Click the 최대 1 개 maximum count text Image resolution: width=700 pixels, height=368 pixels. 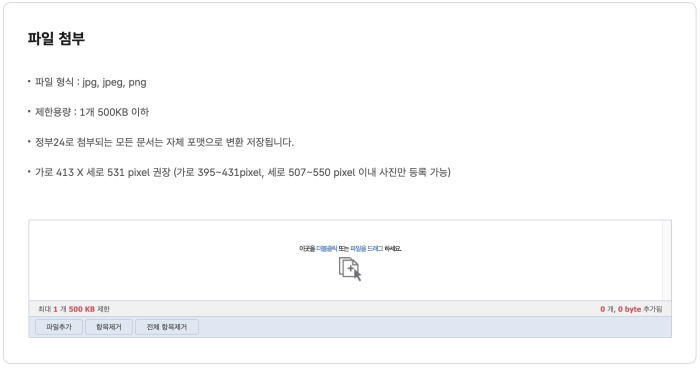[52, 309]
